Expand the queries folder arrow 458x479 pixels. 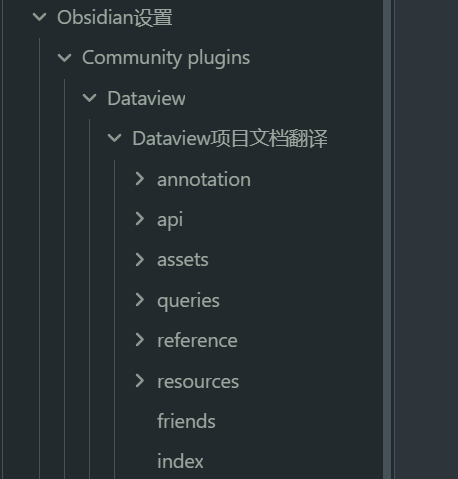pos(140,300)
